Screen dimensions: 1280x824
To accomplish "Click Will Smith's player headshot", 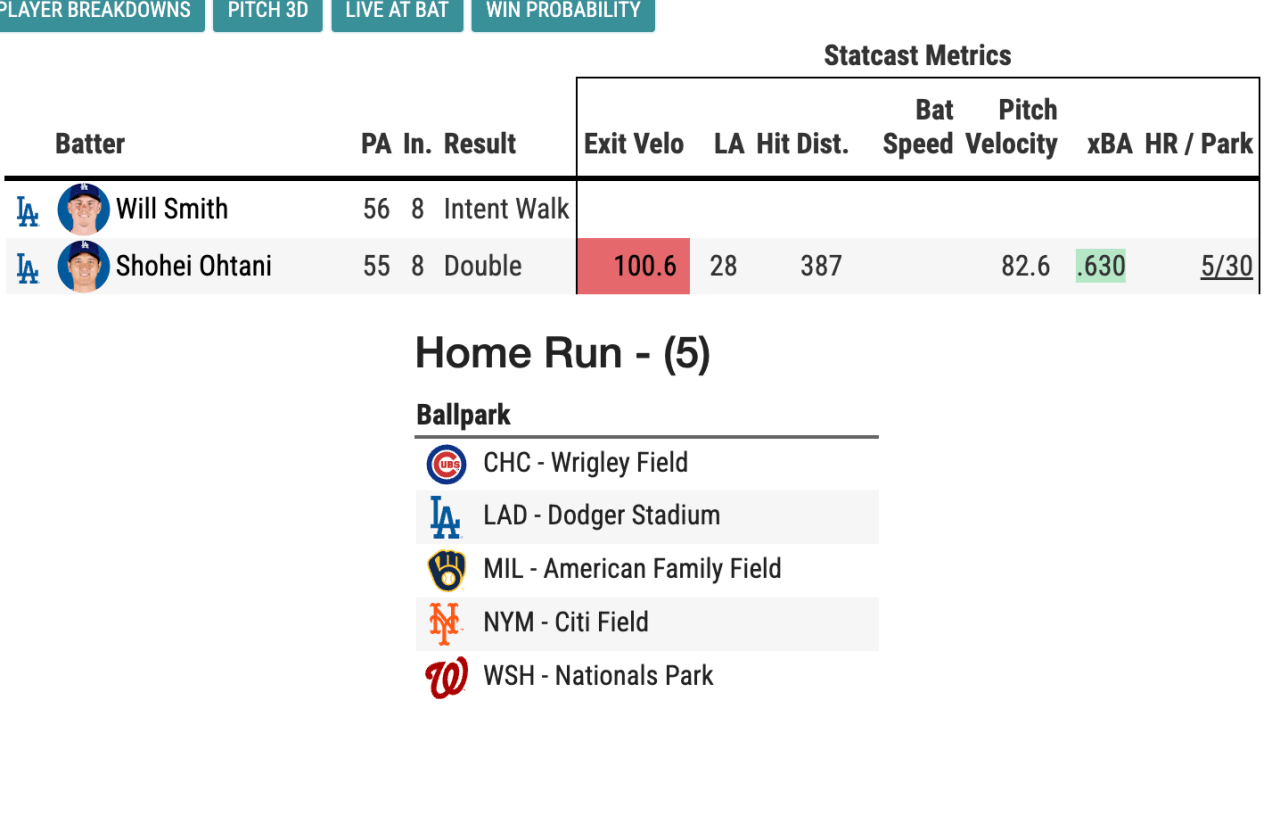I will [83, 209].
